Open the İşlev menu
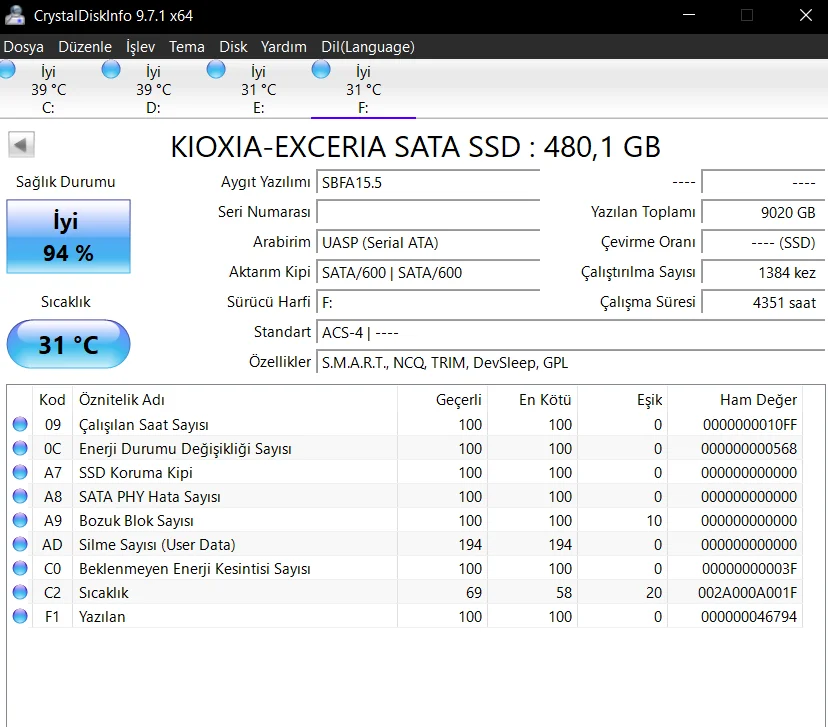The image size is (828, 727). 140,47
